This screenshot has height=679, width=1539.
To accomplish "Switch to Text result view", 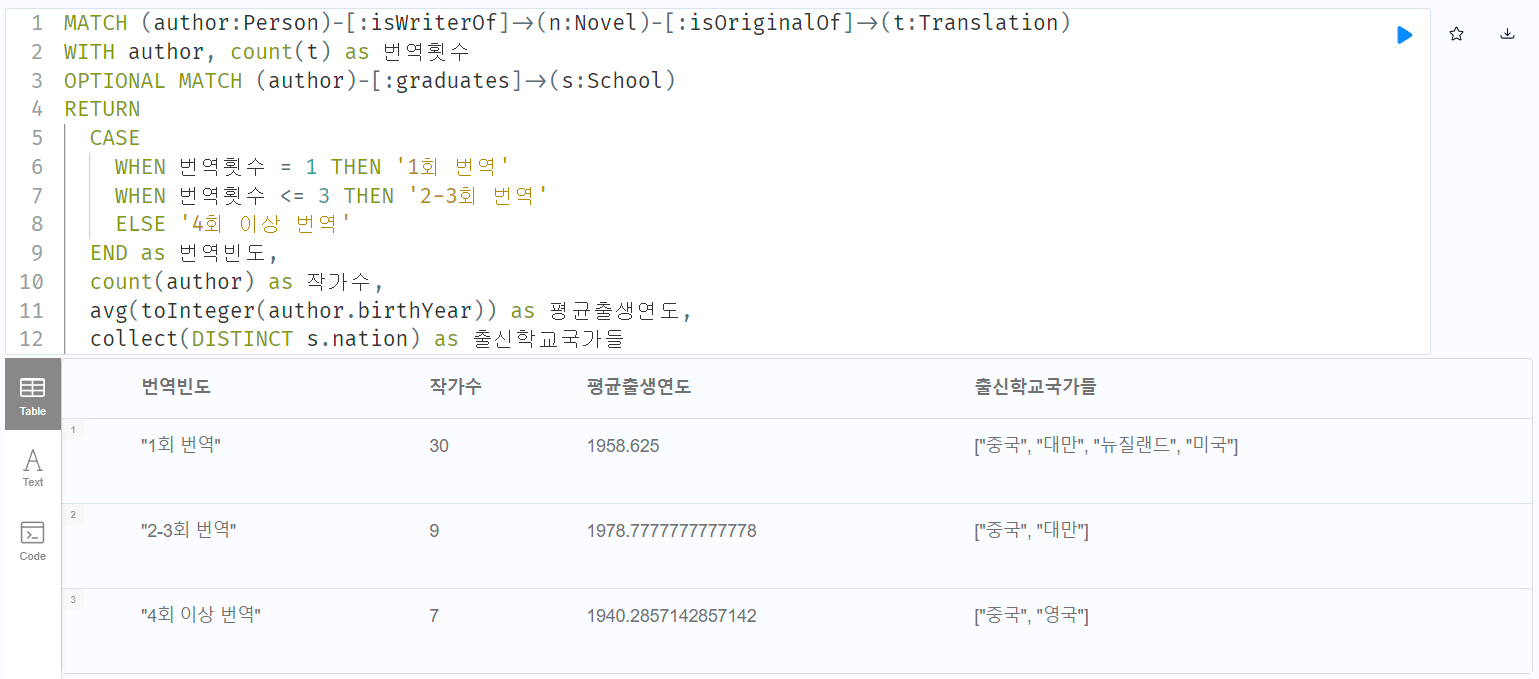I will pos(33,467).
